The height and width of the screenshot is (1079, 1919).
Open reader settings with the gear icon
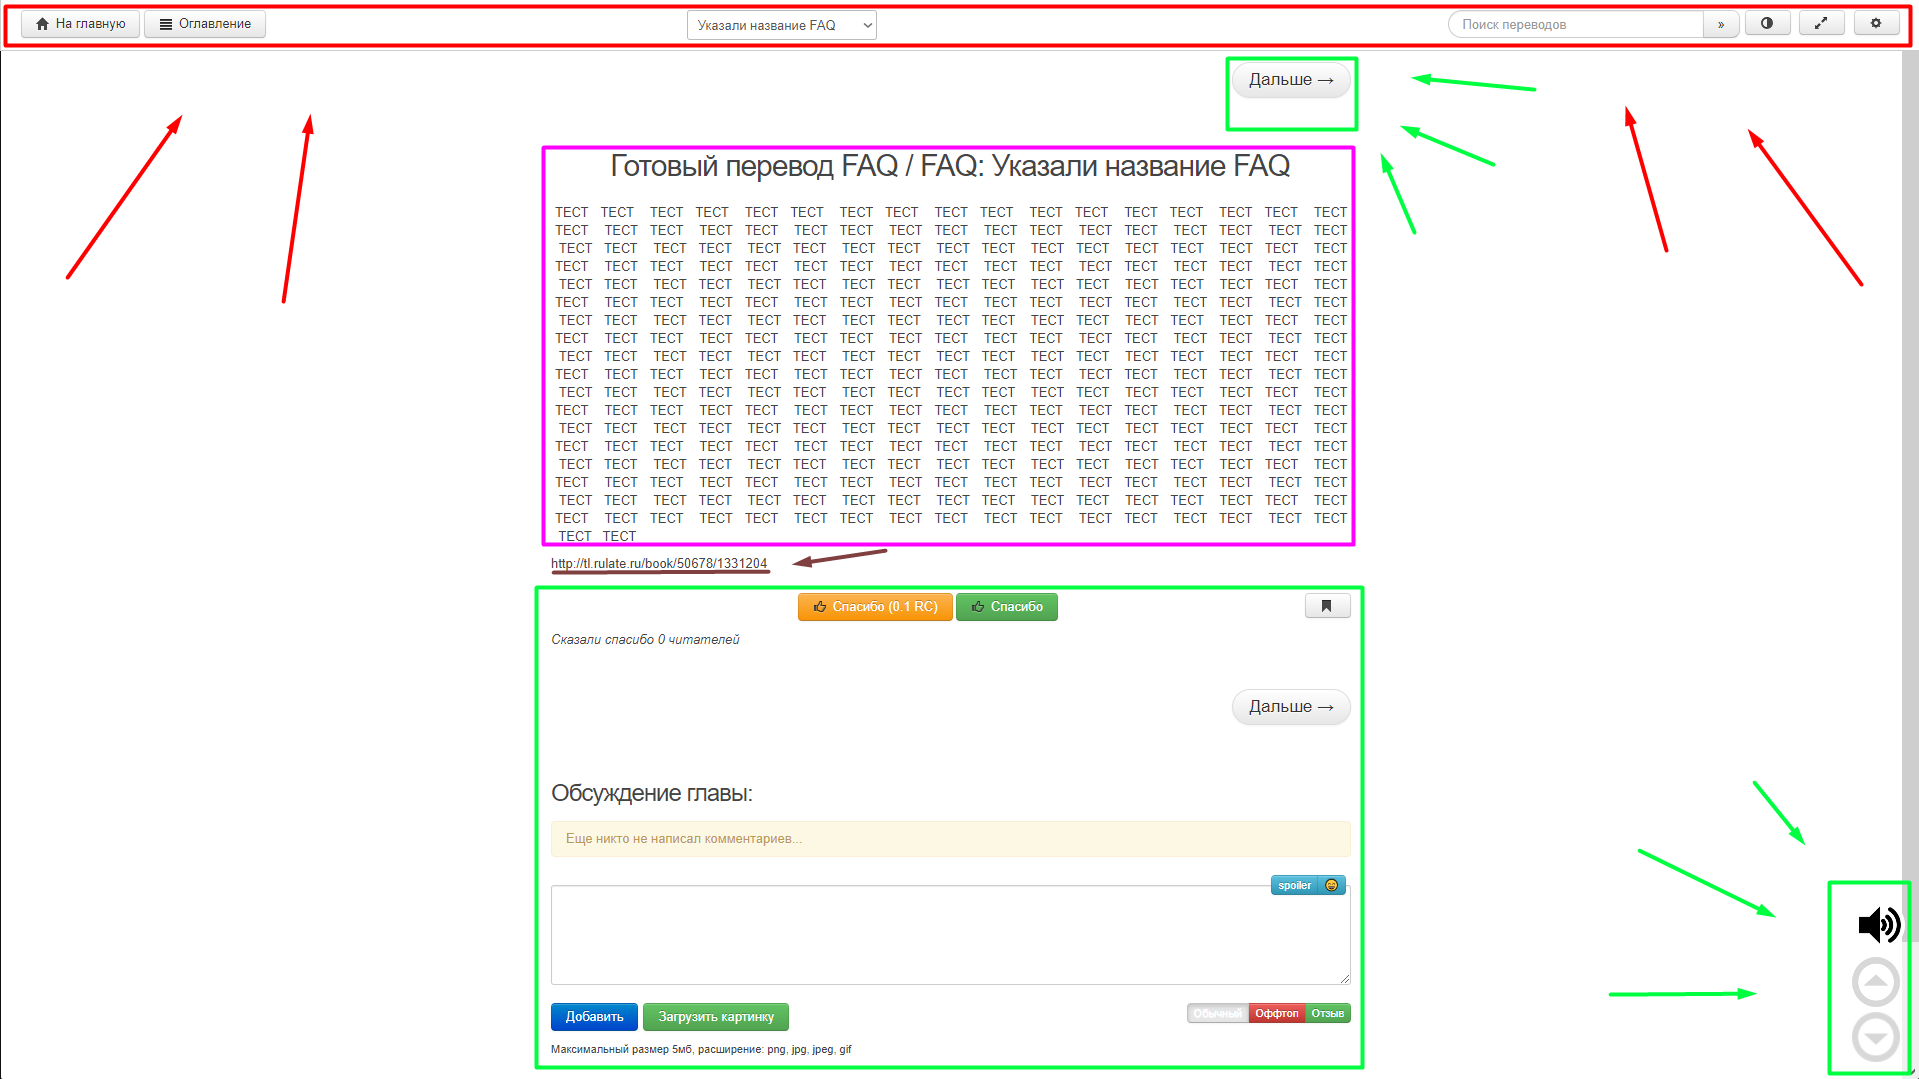[x=1876, y=24]
